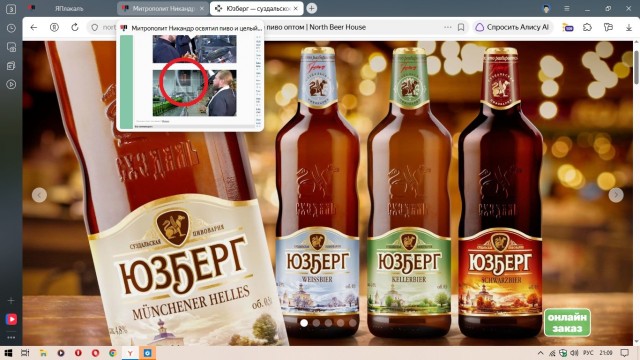Viewport: 640px width, 360px height.
Task: Show the next slide with the right arrow
Action: click(x=616, y=195)
